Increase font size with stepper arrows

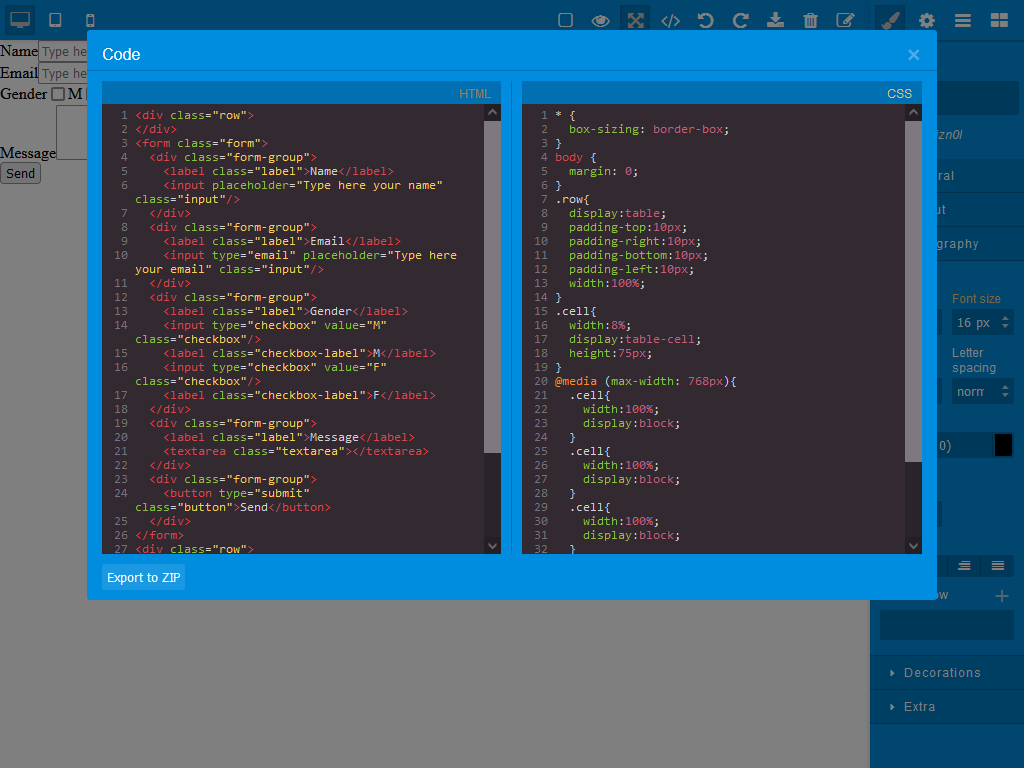tap(1005, 319)
